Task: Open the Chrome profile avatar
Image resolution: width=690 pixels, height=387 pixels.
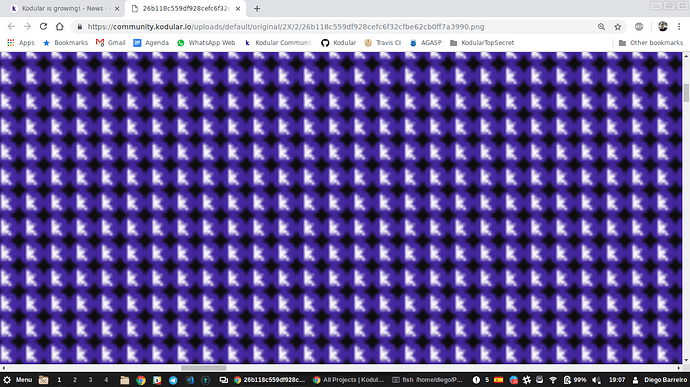Action: tap(663, 26)
